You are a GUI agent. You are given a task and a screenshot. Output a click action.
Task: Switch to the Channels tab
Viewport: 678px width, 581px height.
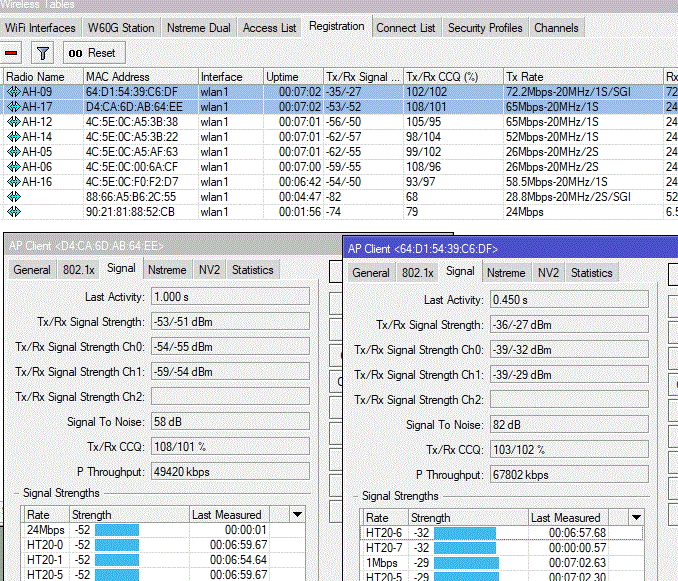[x=556, y=28]
